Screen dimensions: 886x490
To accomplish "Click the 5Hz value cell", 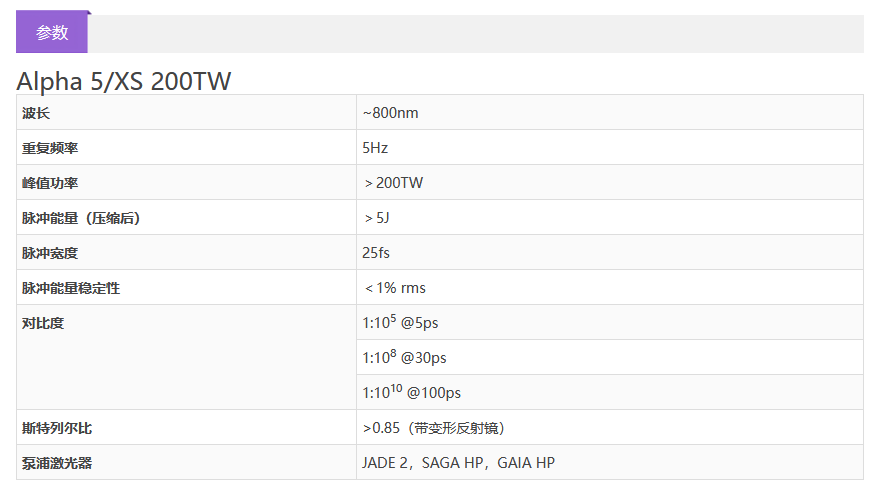I will [375, 148].
